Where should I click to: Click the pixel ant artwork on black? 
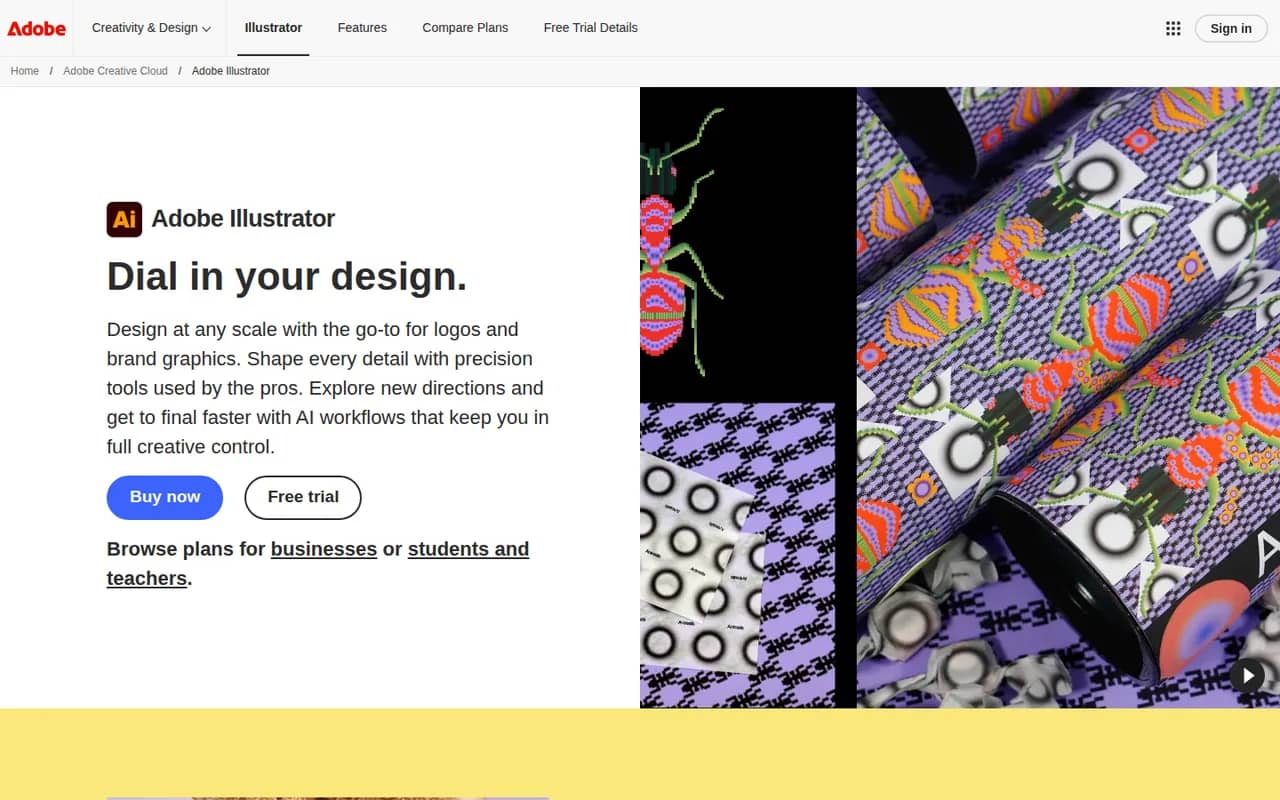(x=682, y=242)
